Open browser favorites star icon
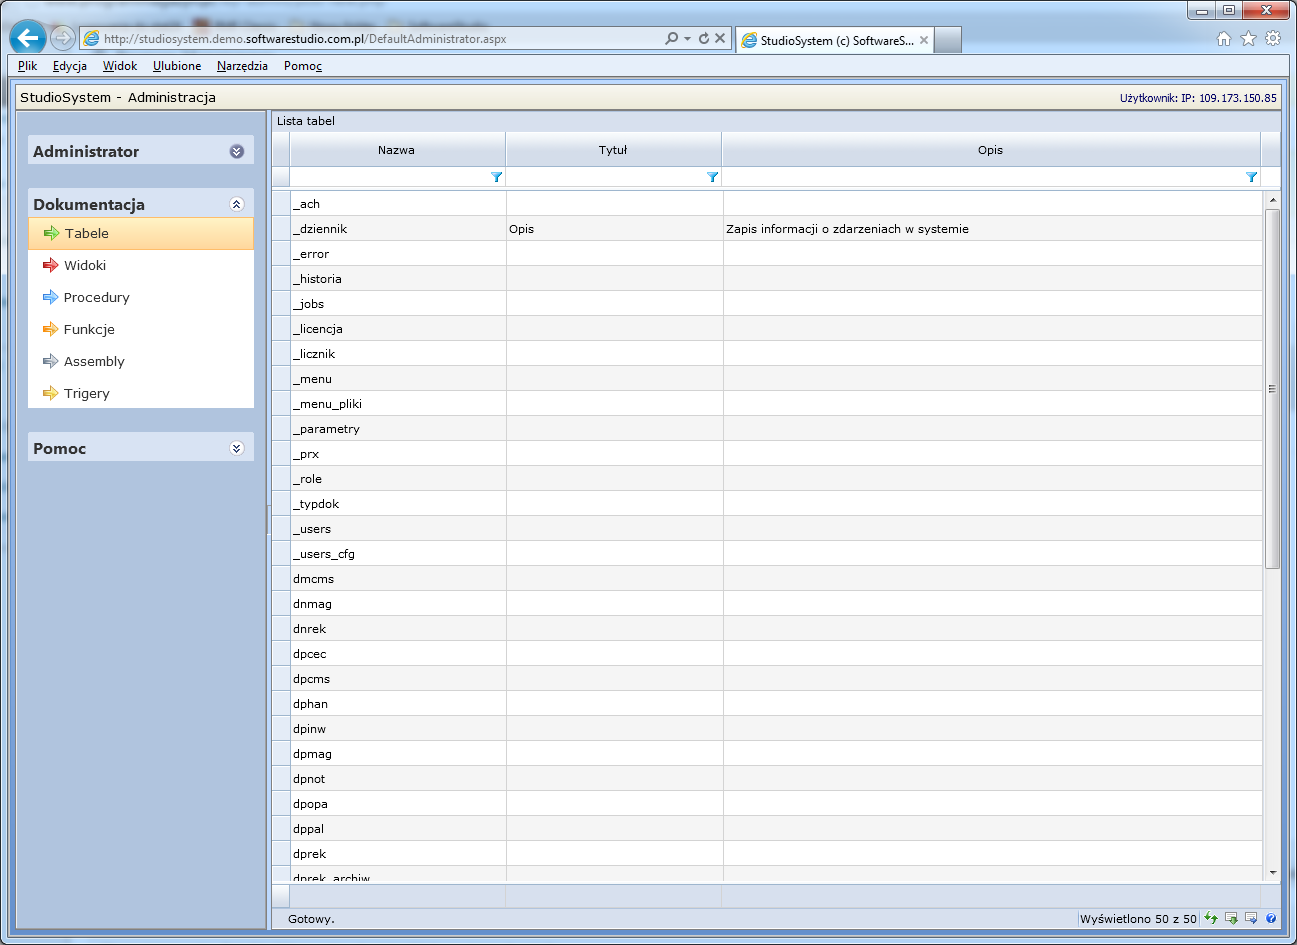 (1248, 39)
